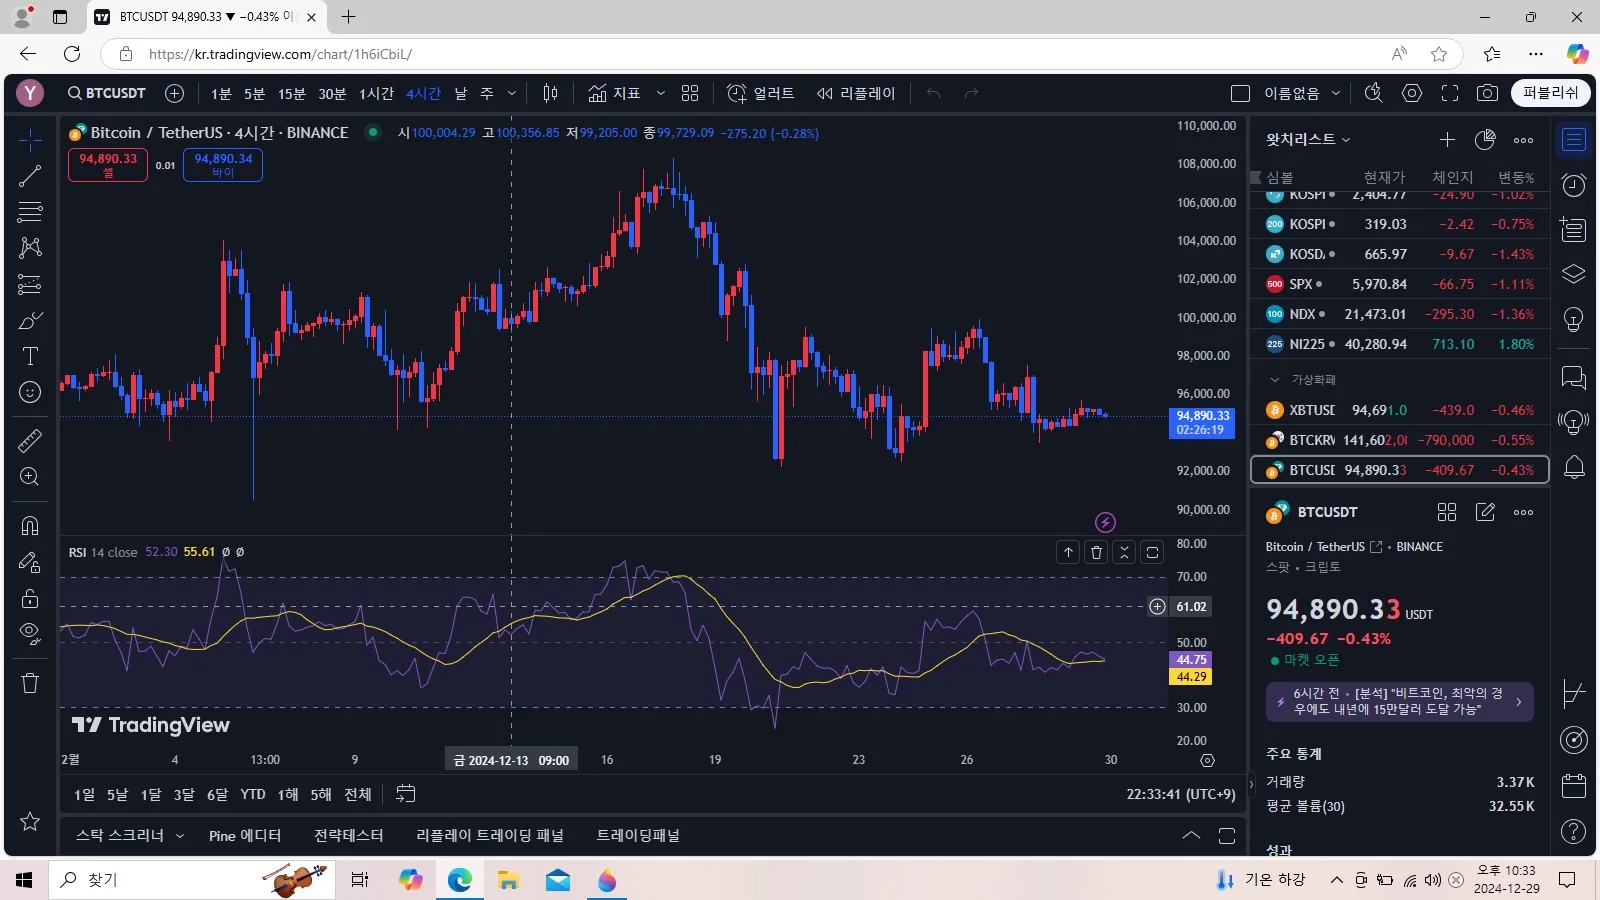Open the BTCUSDT symbol search box
The height and width of the screenshot is (900, 1600).
107,93
